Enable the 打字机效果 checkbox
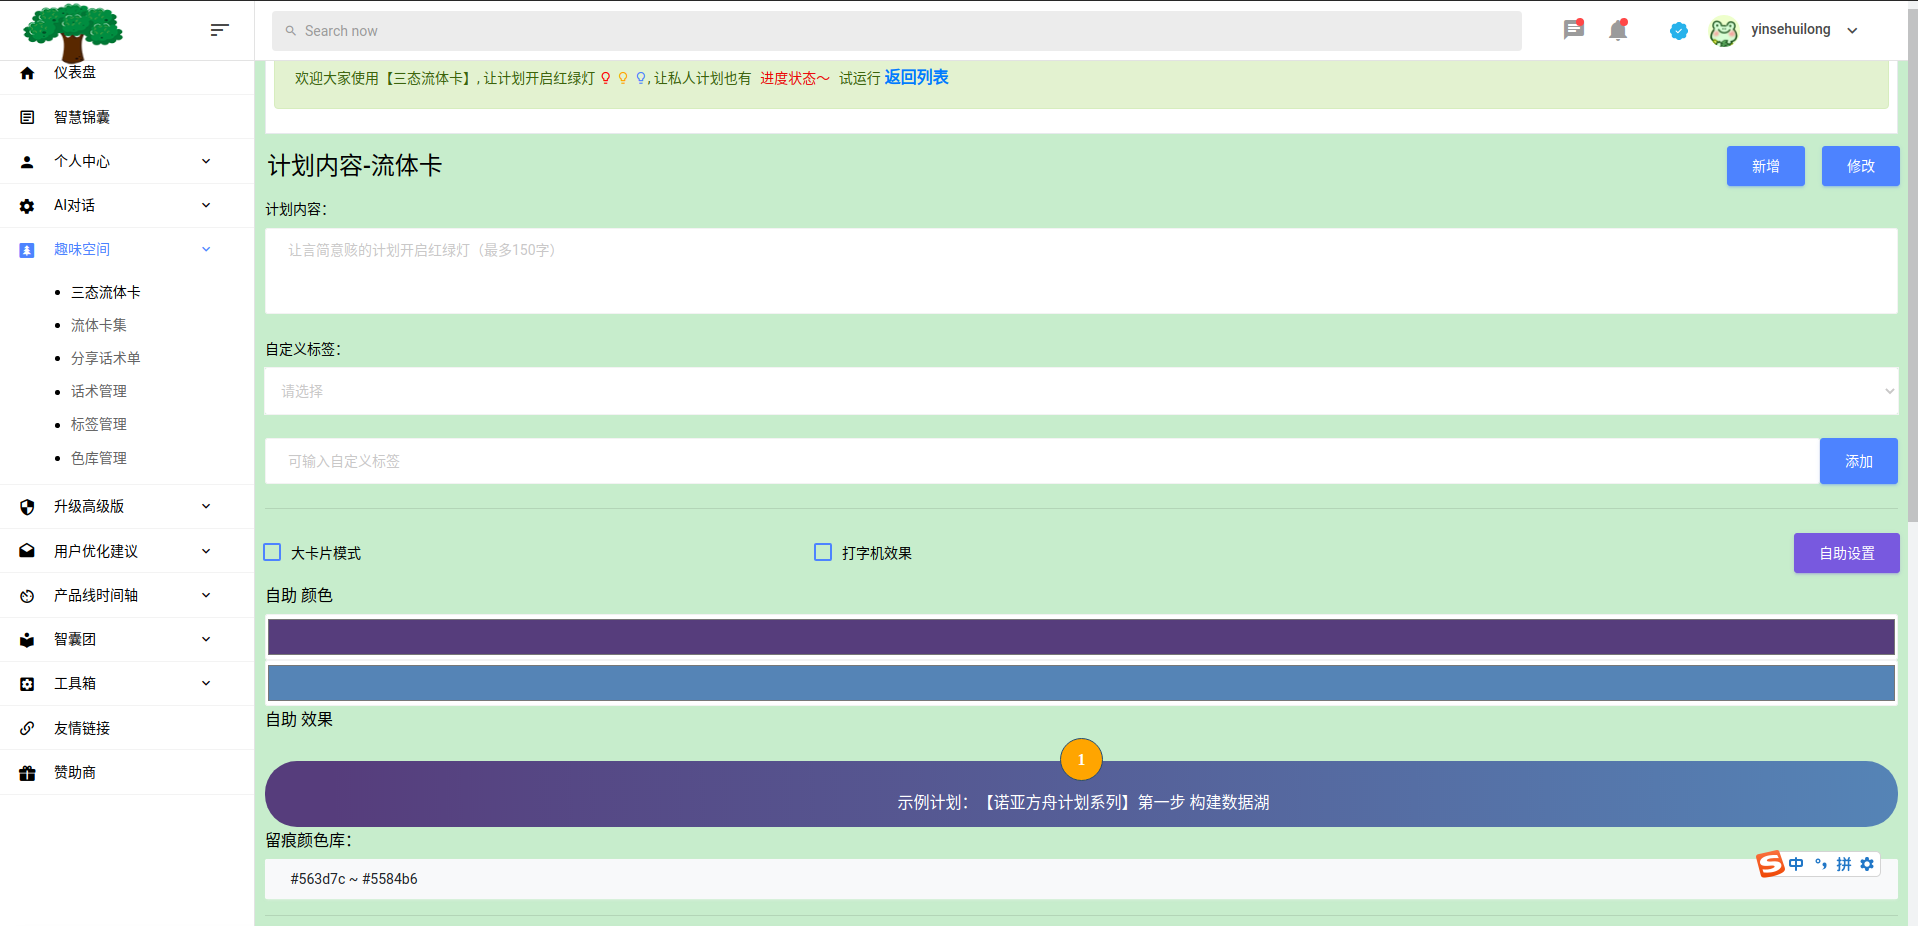Image resolution: width=1918 pixels, height=926 pixels. 823,552
